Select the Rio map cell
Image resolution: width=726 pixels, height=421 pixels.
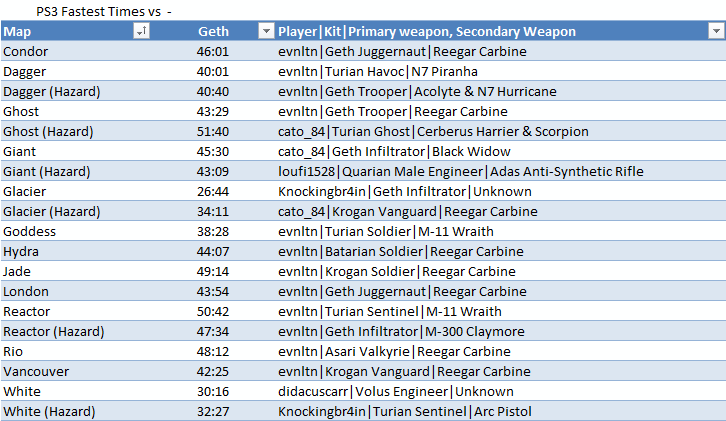76,351
